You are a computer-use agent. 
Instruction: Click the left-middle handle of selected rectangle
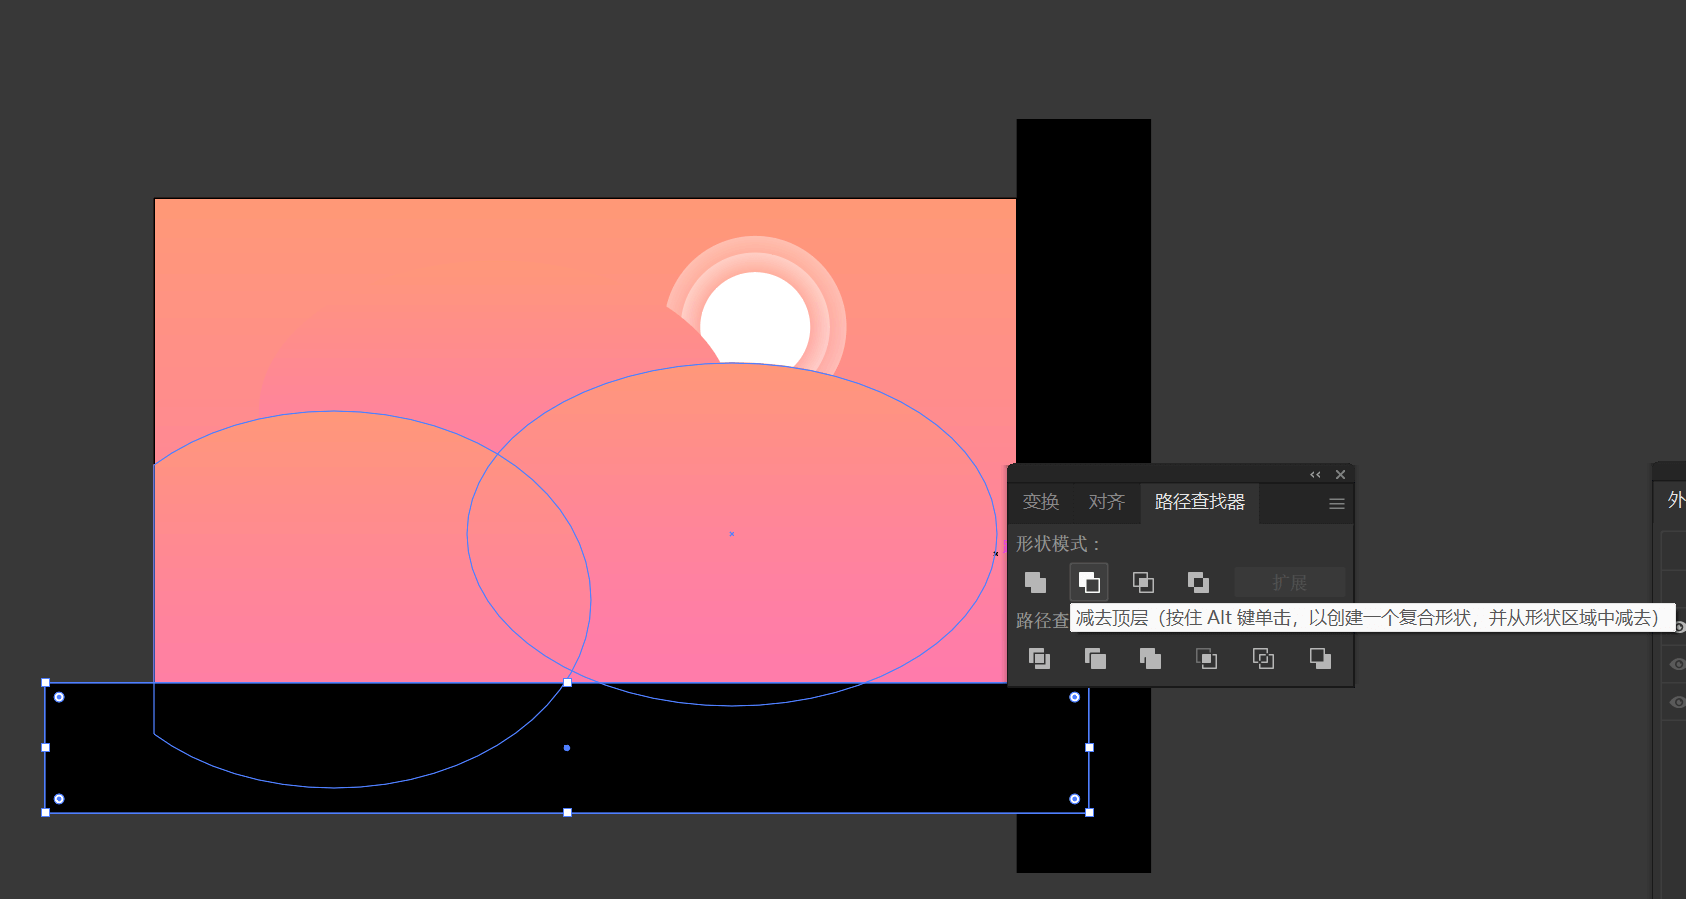coord(45,748)
